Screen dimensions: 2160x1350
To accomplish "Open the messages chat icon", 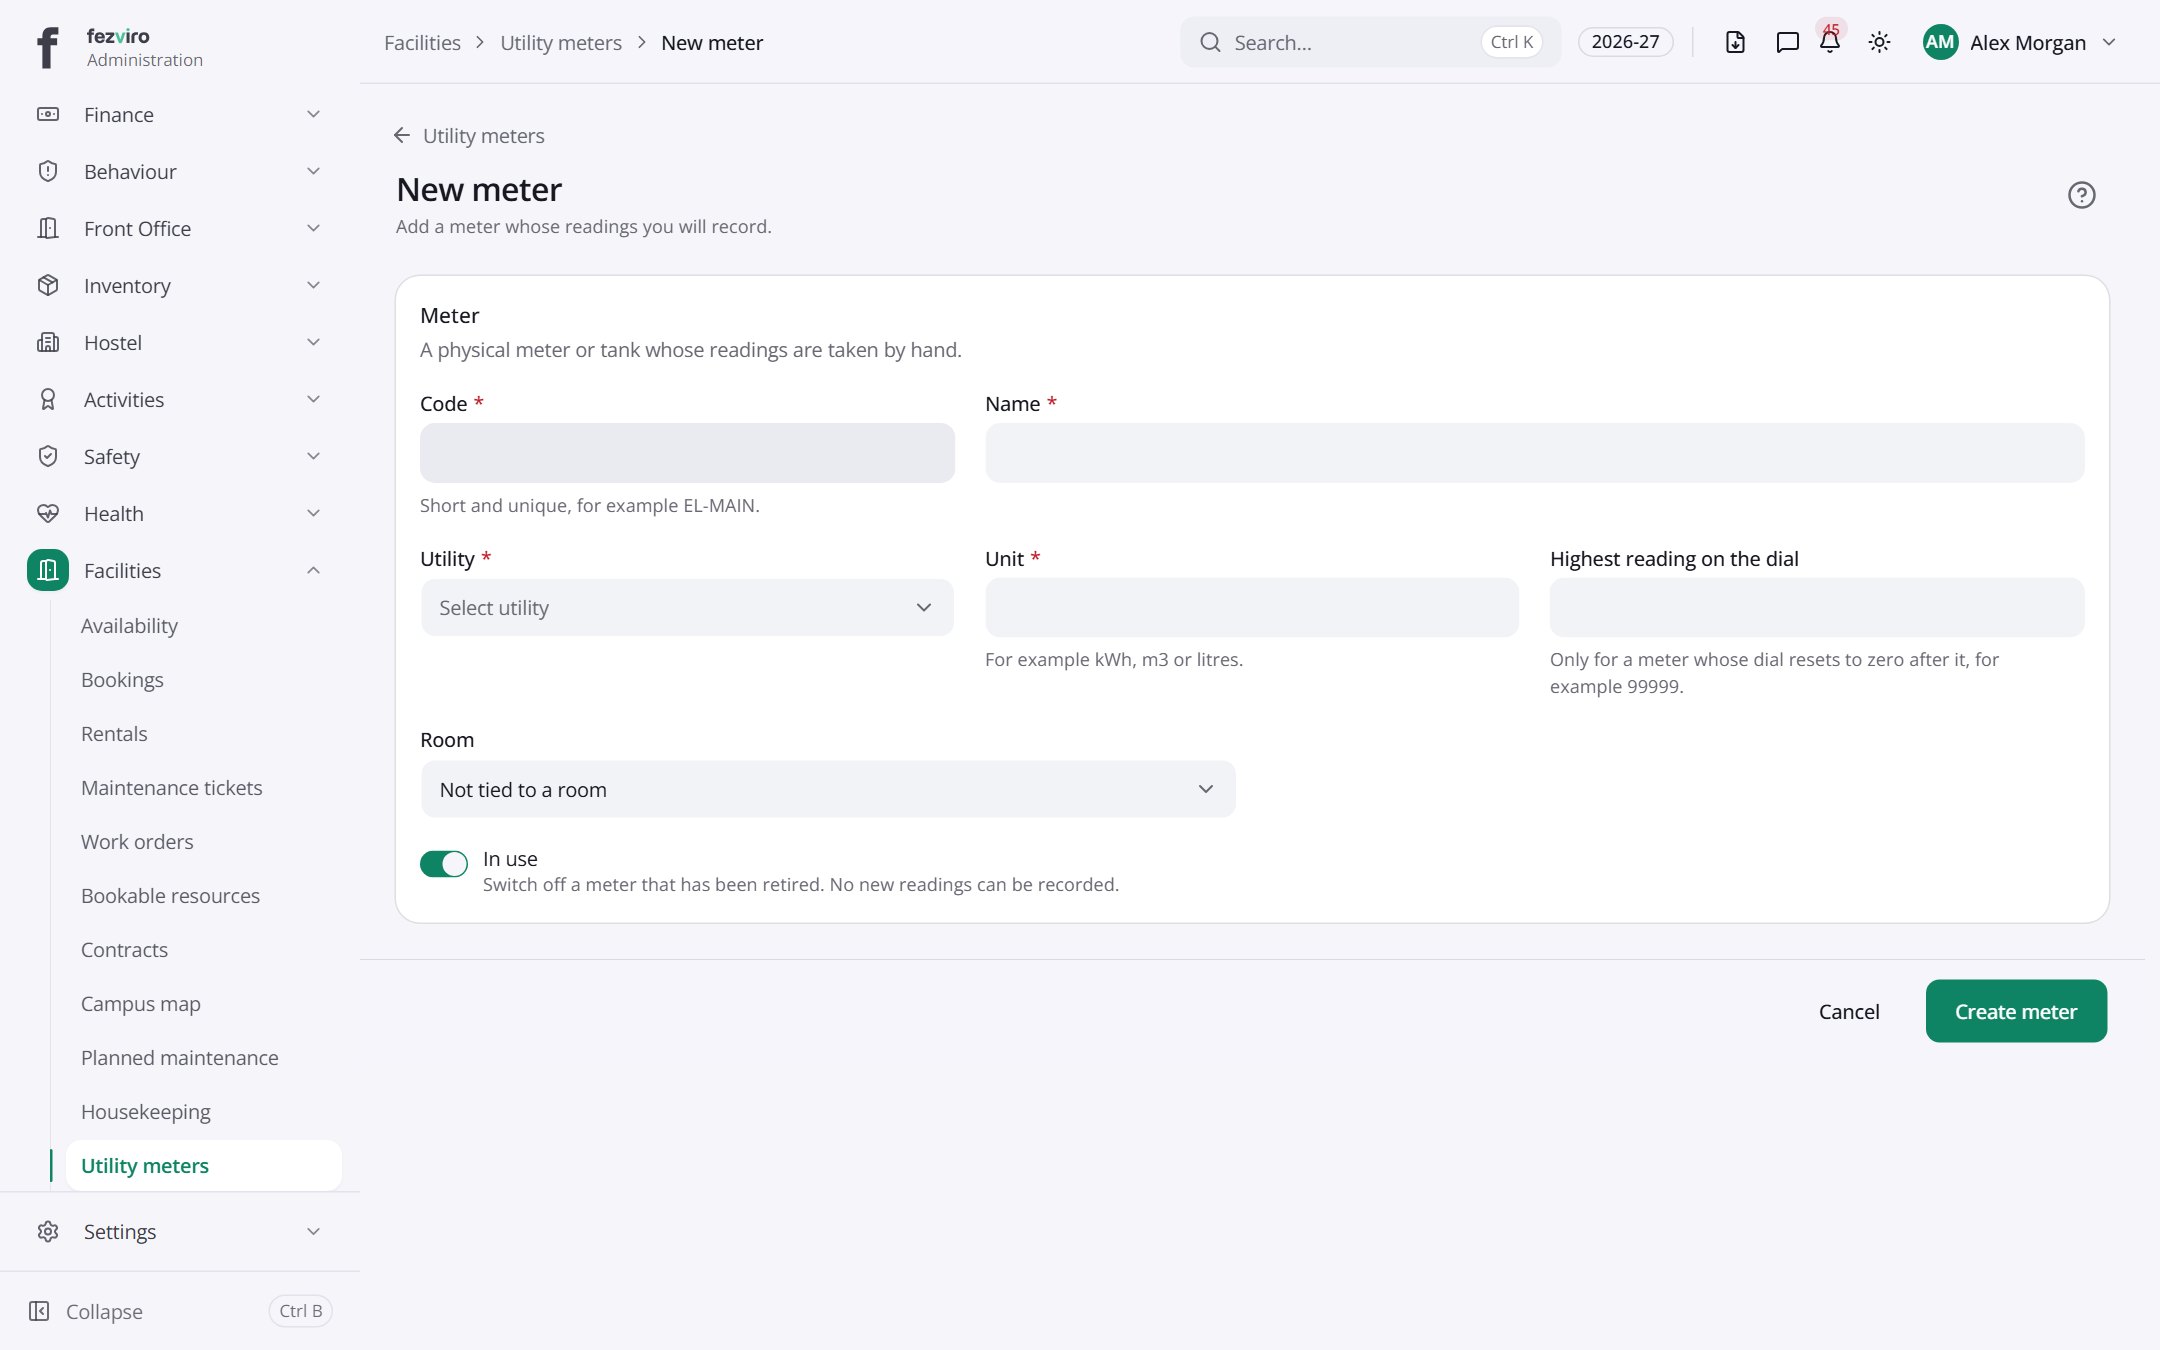I will pyautogui.click(x=1787, y=42).
